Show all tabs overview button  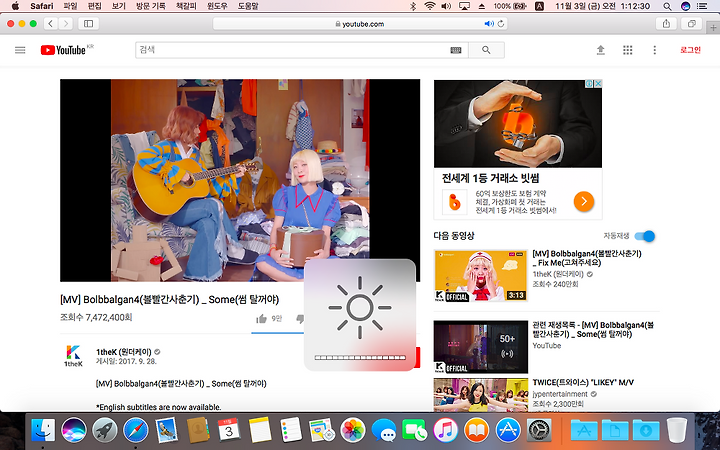click(x=692, y=23)
